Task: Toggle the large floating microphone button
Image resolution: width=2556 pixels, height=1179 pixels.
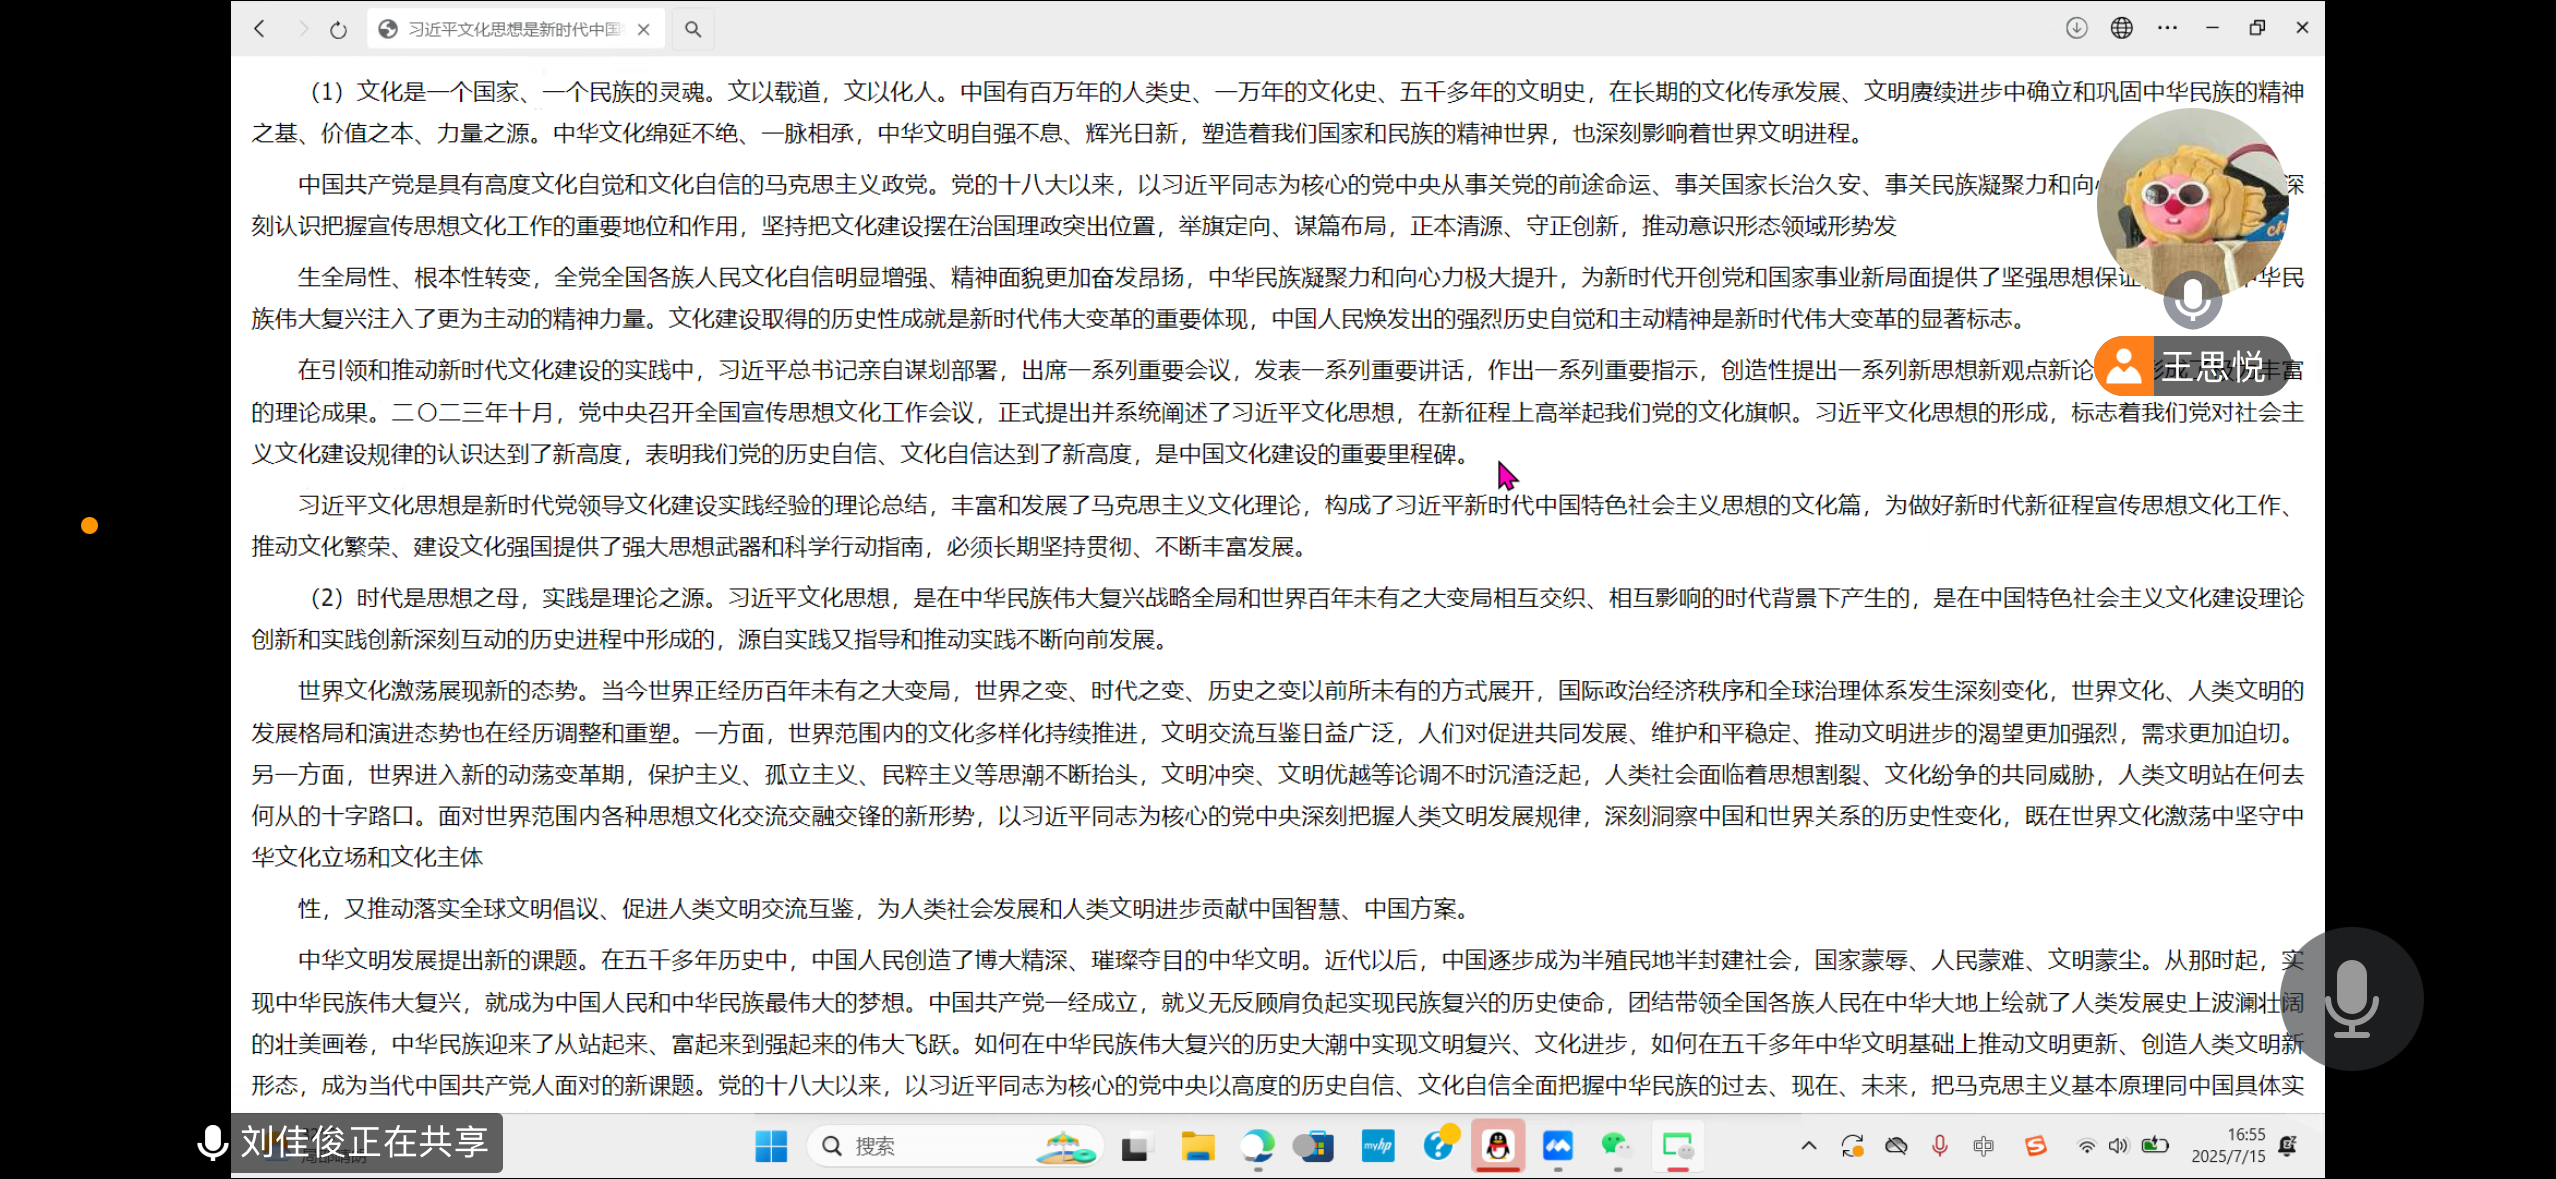Action: pos(2351,999)
